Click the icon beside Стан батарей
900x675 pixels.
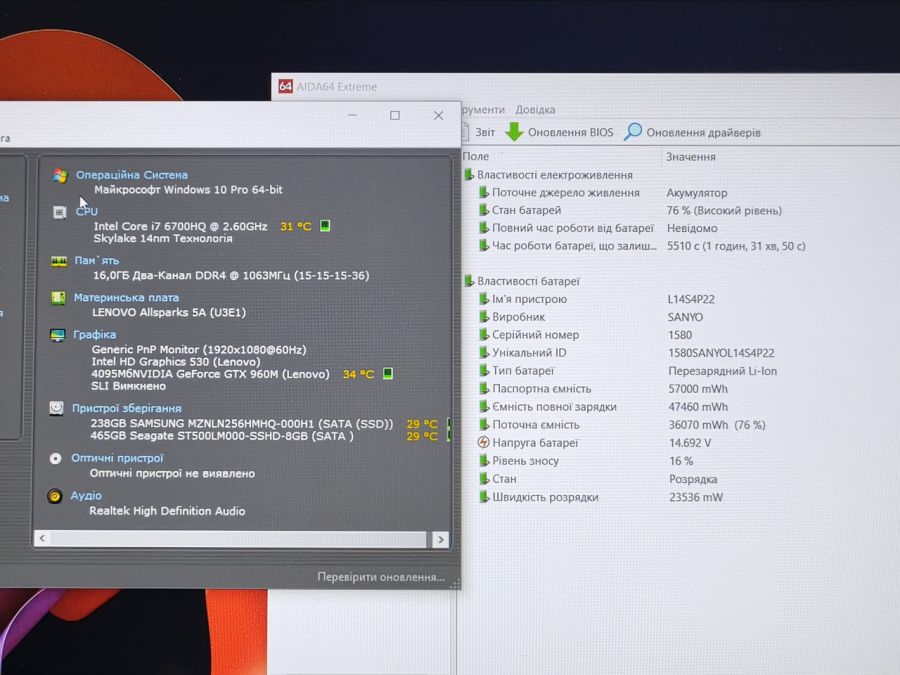coord(484,210)
